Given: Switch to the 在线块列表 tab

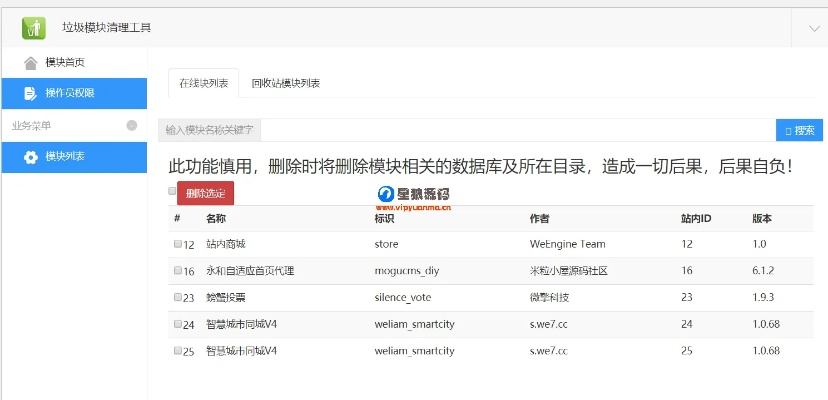Looking at the screenshot, I should click(203, 83).
